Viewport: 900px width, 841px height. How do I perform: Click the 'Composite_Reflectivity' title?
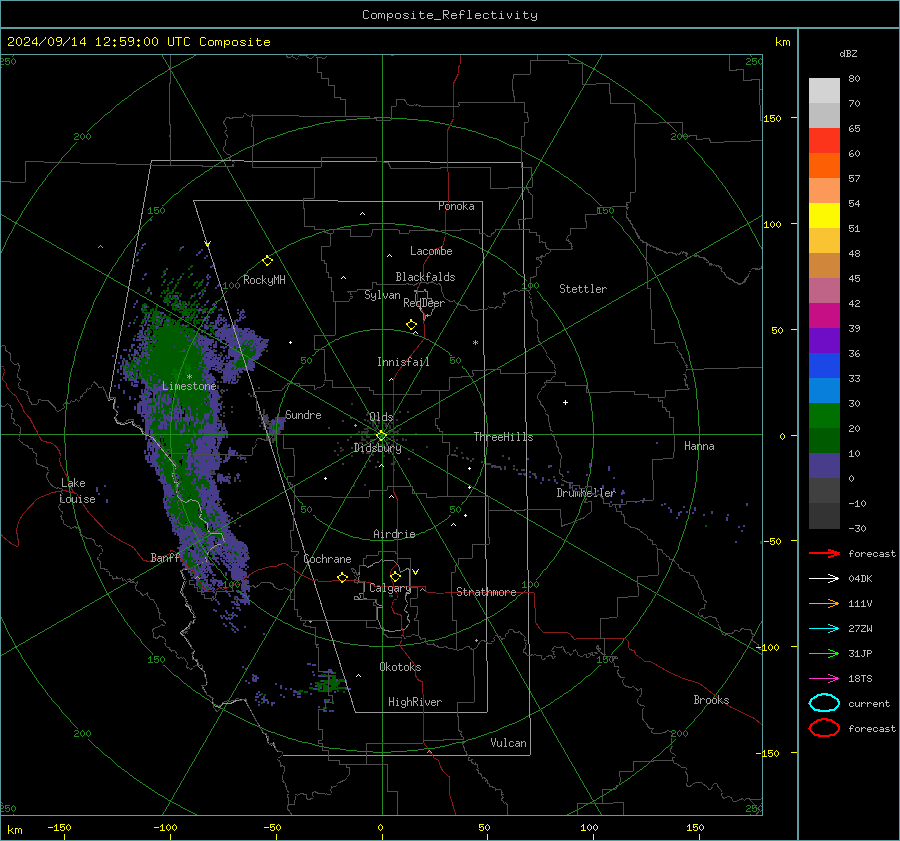click(x=450, y=15)
